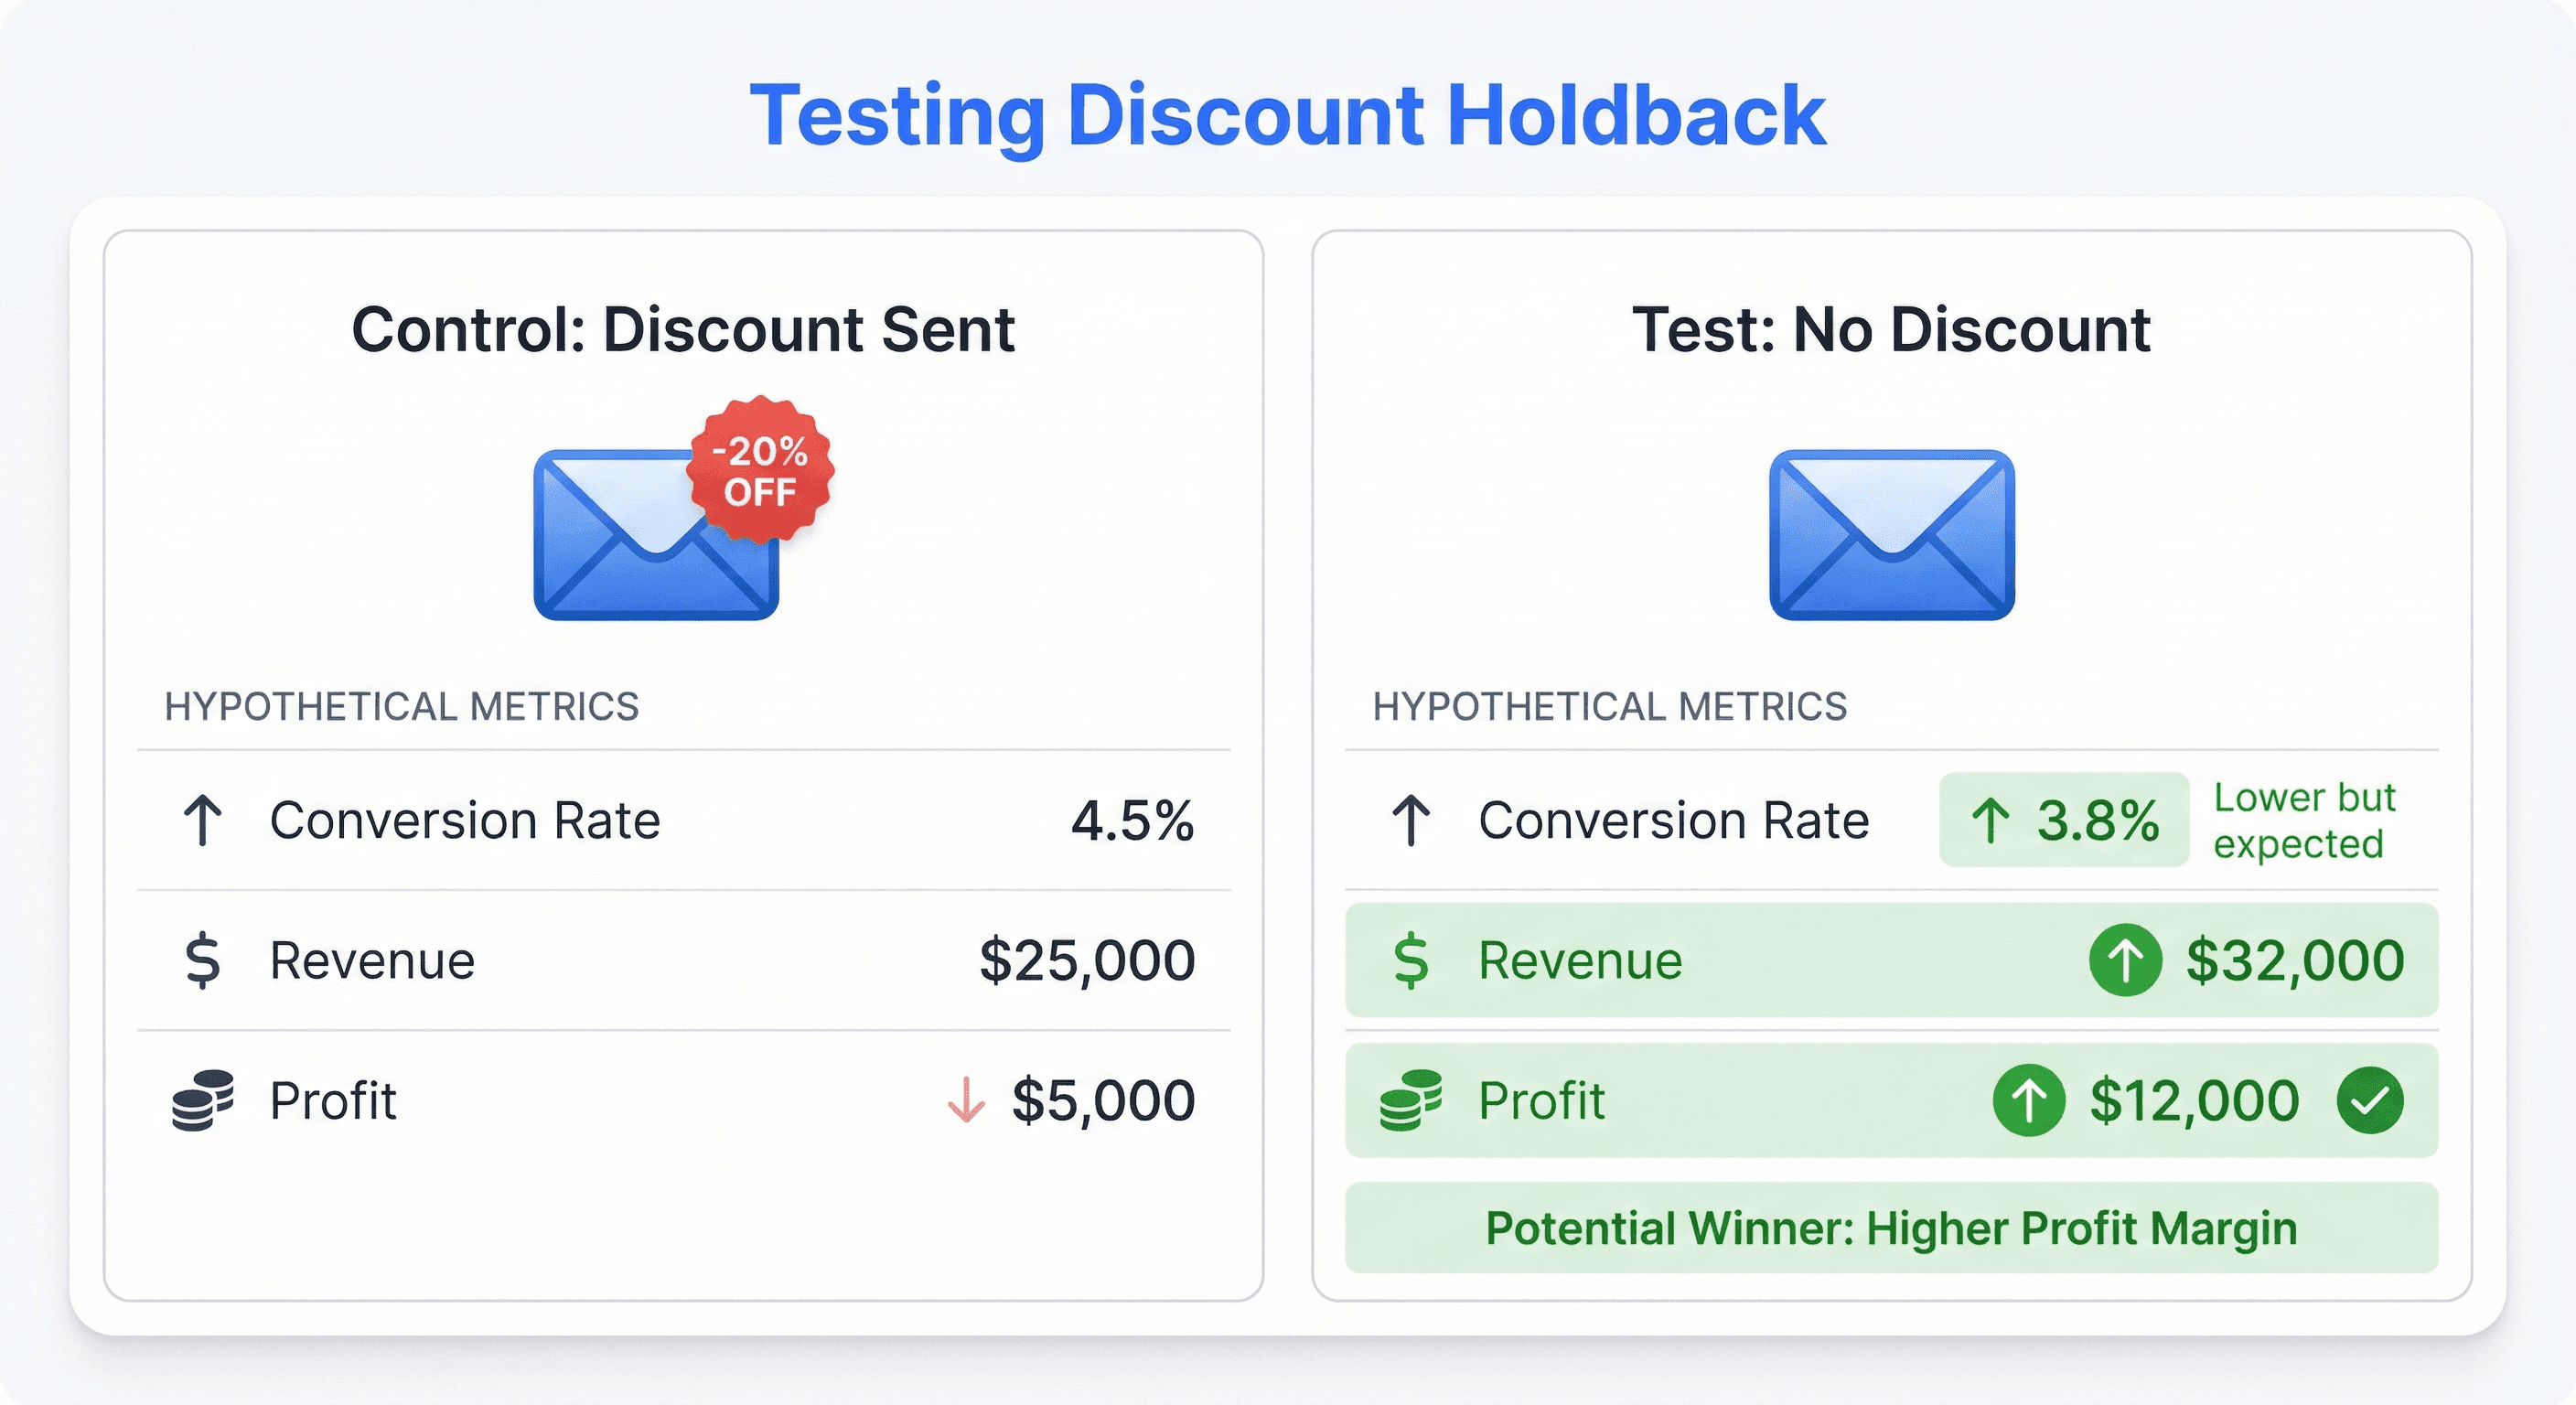This screenshot has height=1405, width=2576.
Task: Click the dollar icon in Control Revenue row
Action: tap(203, 960)
